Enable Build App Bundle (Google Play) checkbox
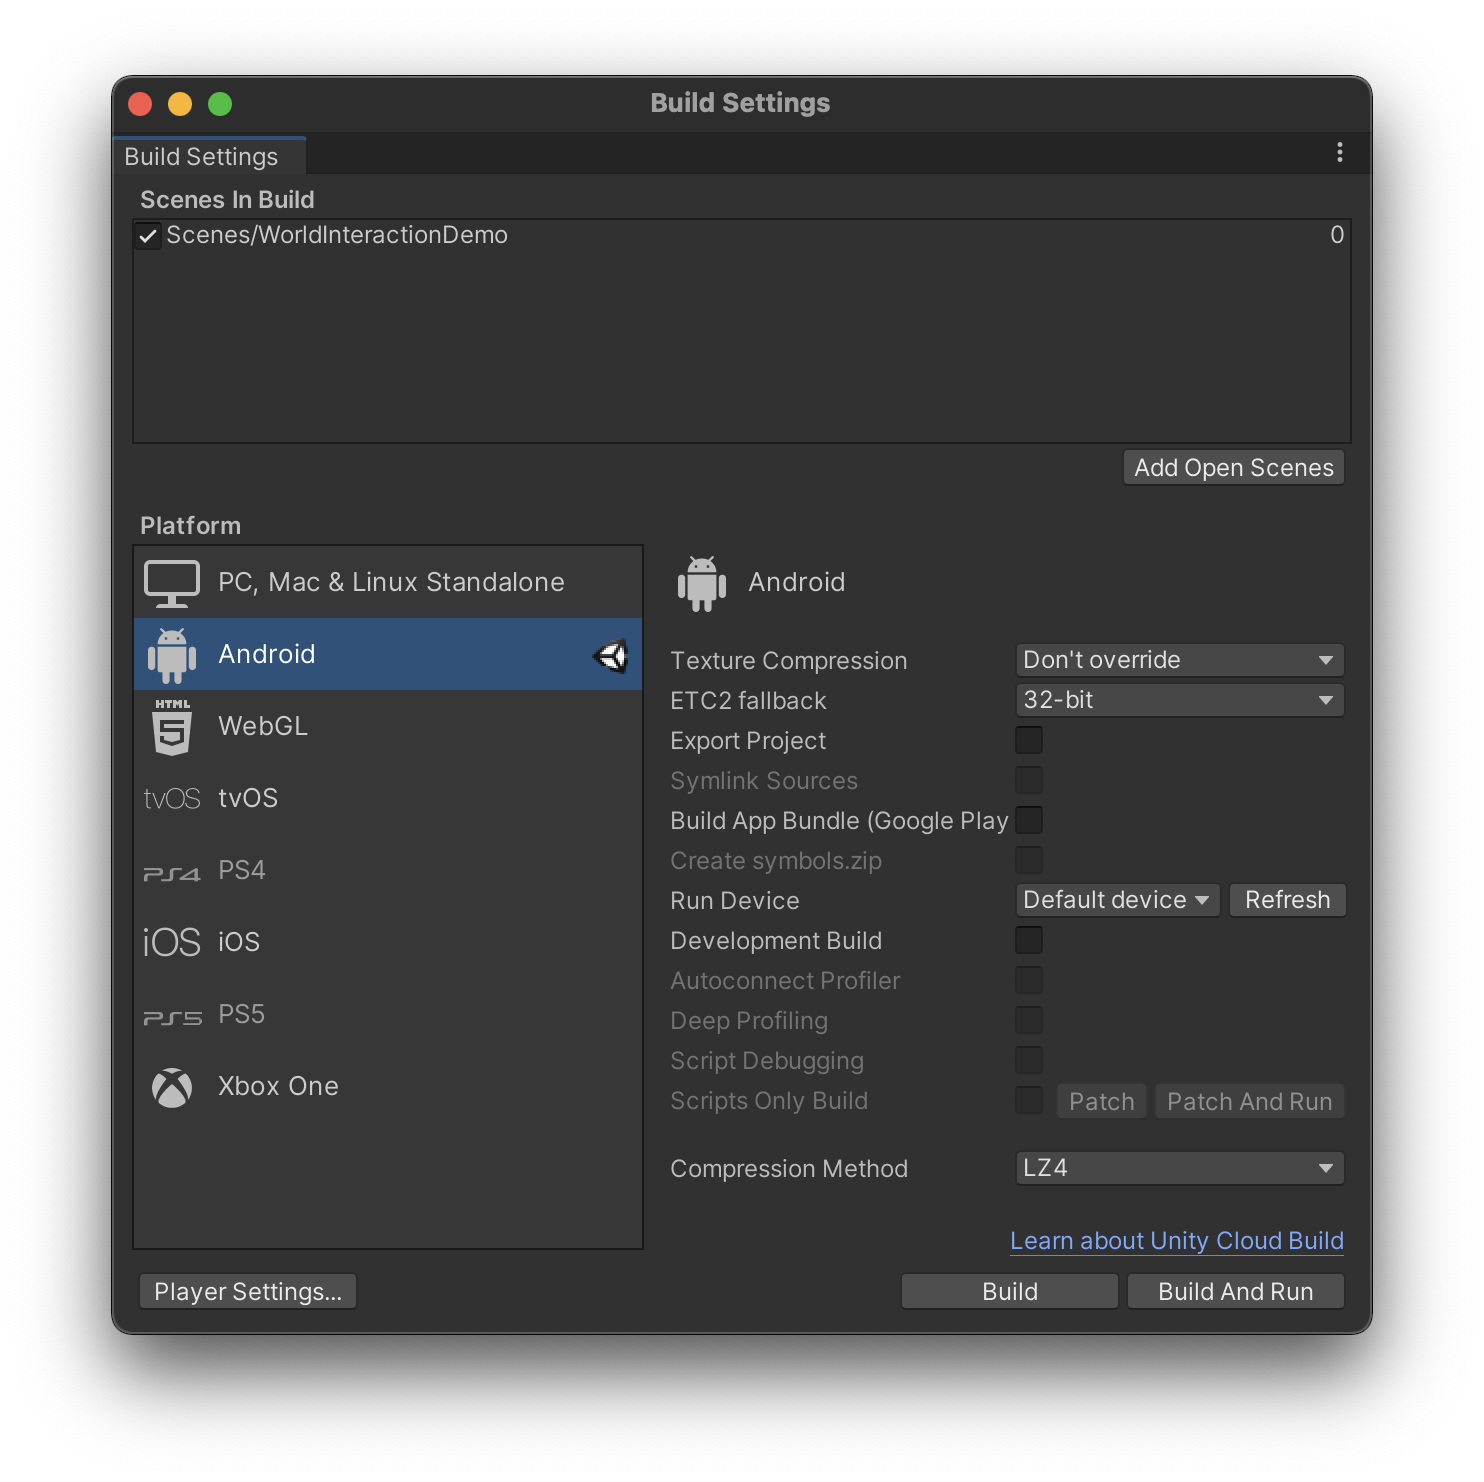The image size is (1484, 1482). [1029, 820]
